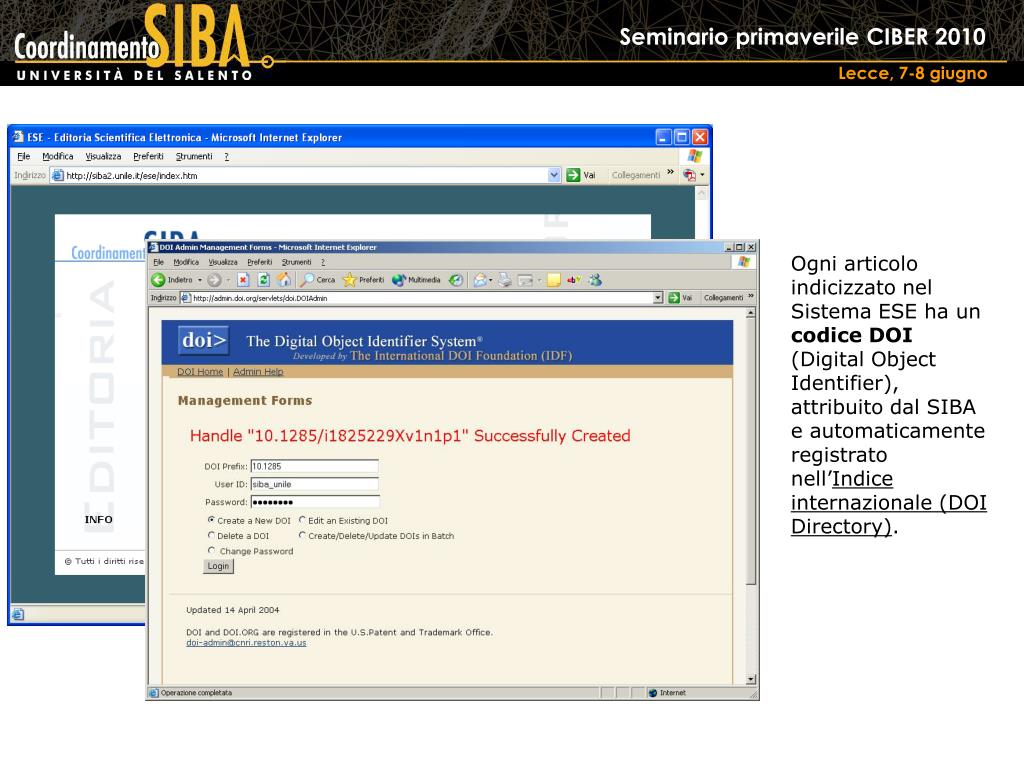This screenshot has width=1024, height=768.
Task: Select the Change Password option
Action: point(211,551)
